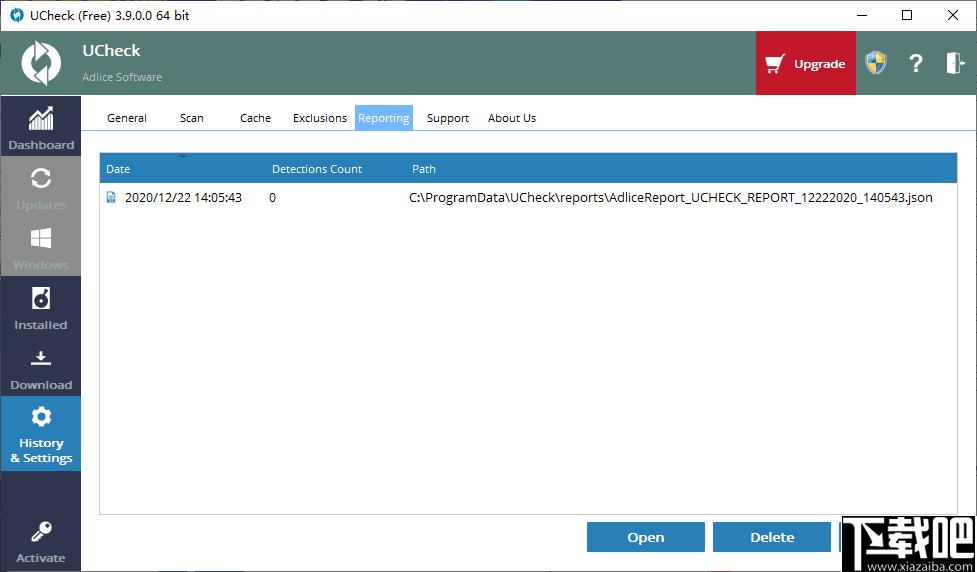The width and height of the screenshot is (977, 572).
Task: Go to the Updates sidebar section
Action: click(x=41, y=186)
